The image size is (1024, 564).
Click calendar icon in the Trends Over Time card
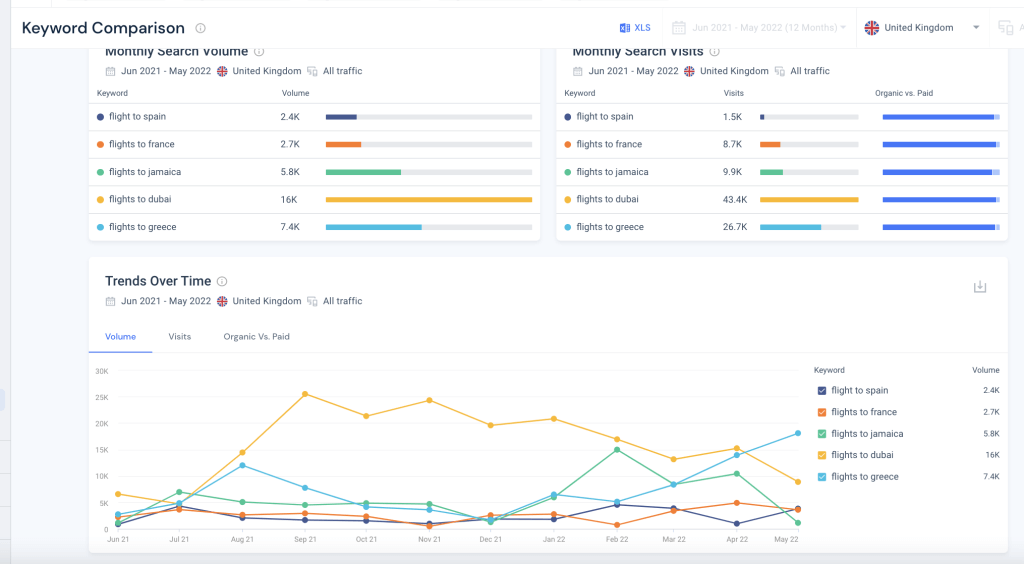coord(110,301)
